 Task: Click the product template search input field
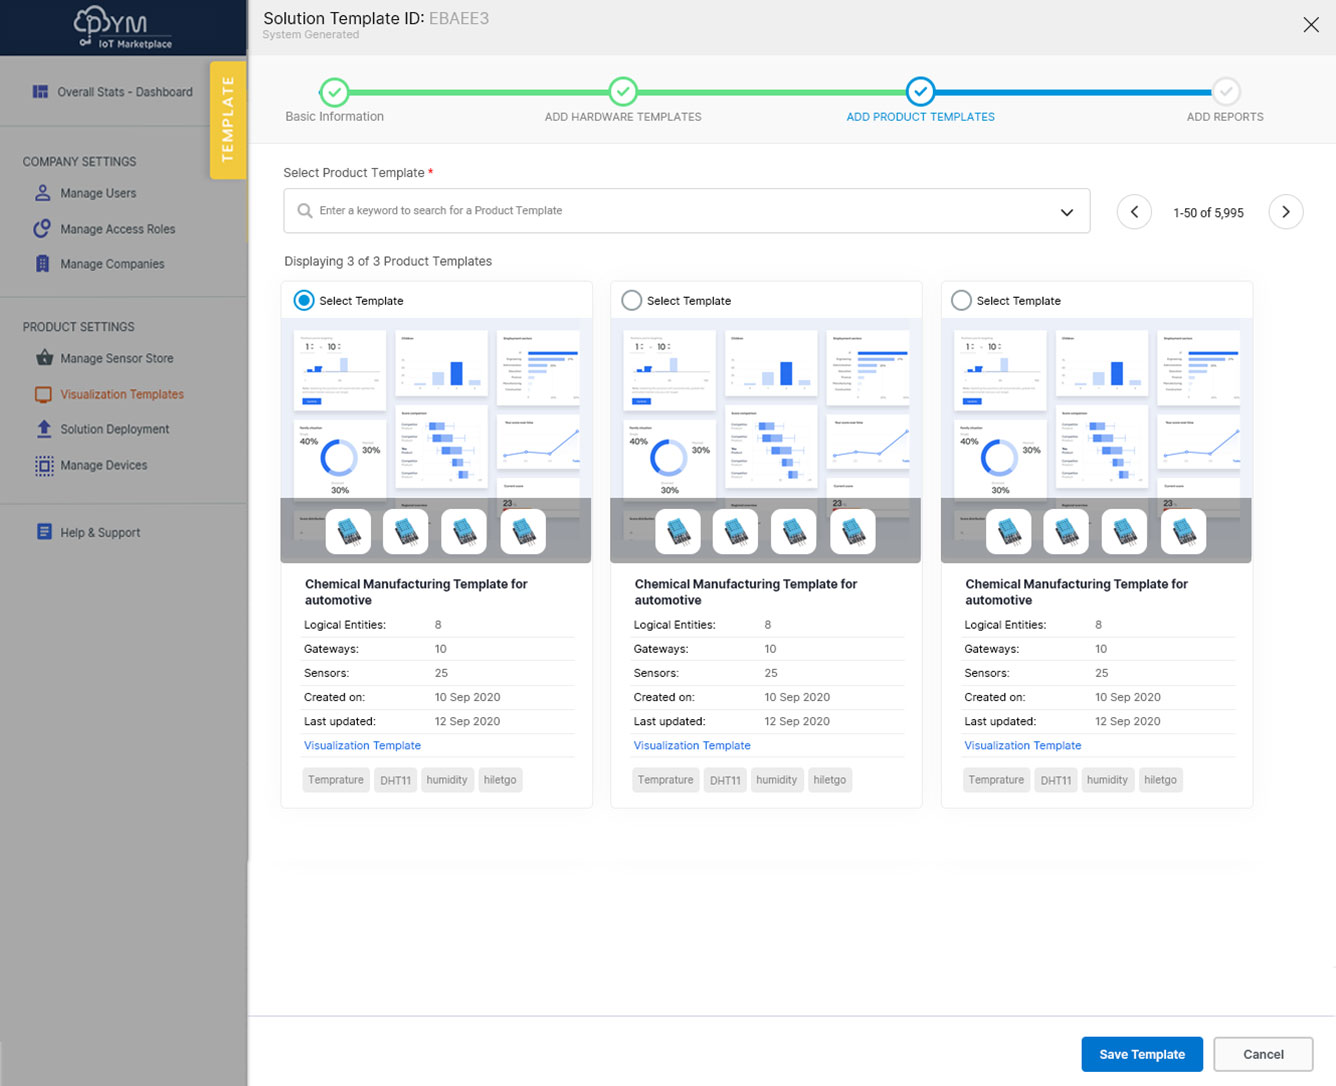(x=686, y=211)
